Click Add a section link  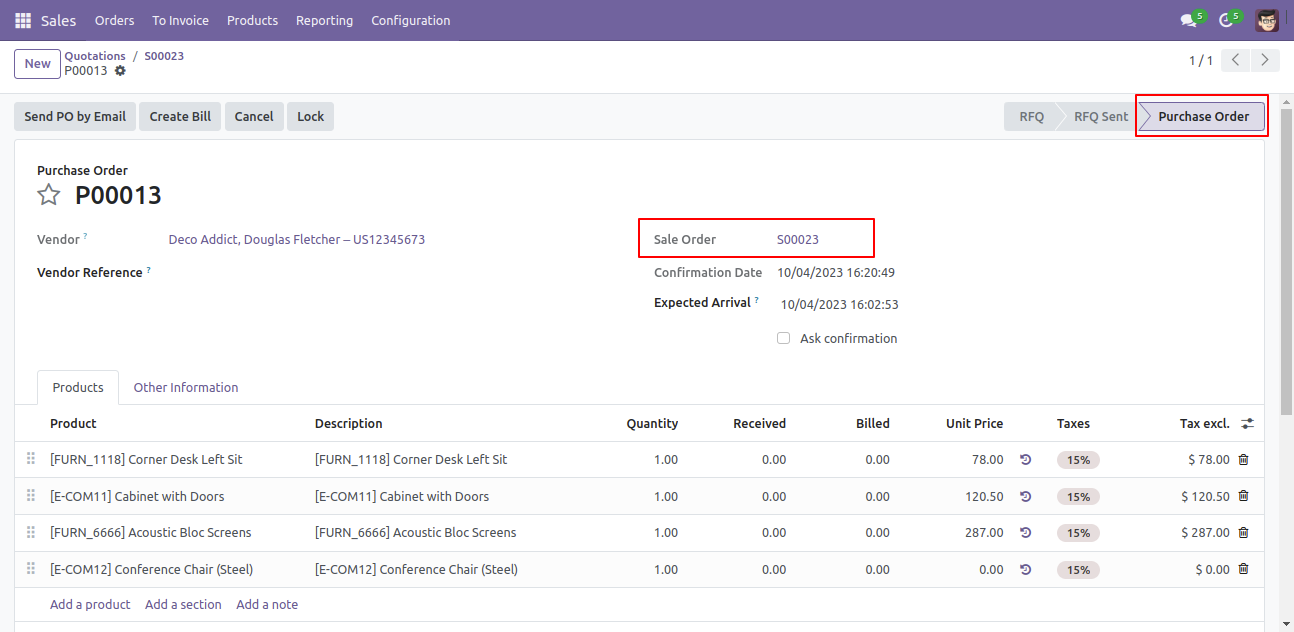point(183,604)
